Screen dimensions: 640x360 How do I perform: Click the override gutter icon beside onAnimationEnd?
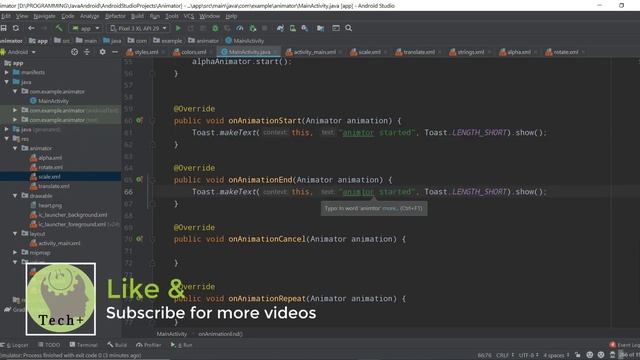(x=139, y=180)
